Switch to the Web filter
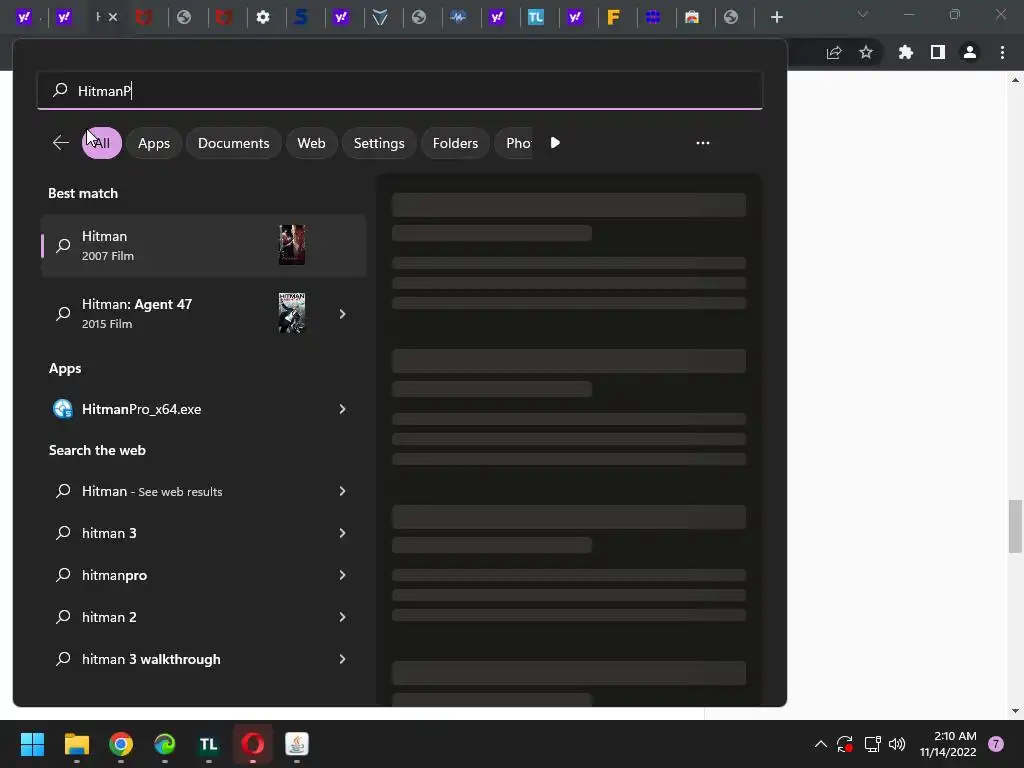Screen dimensions: 1024x768 click(312, 143)
